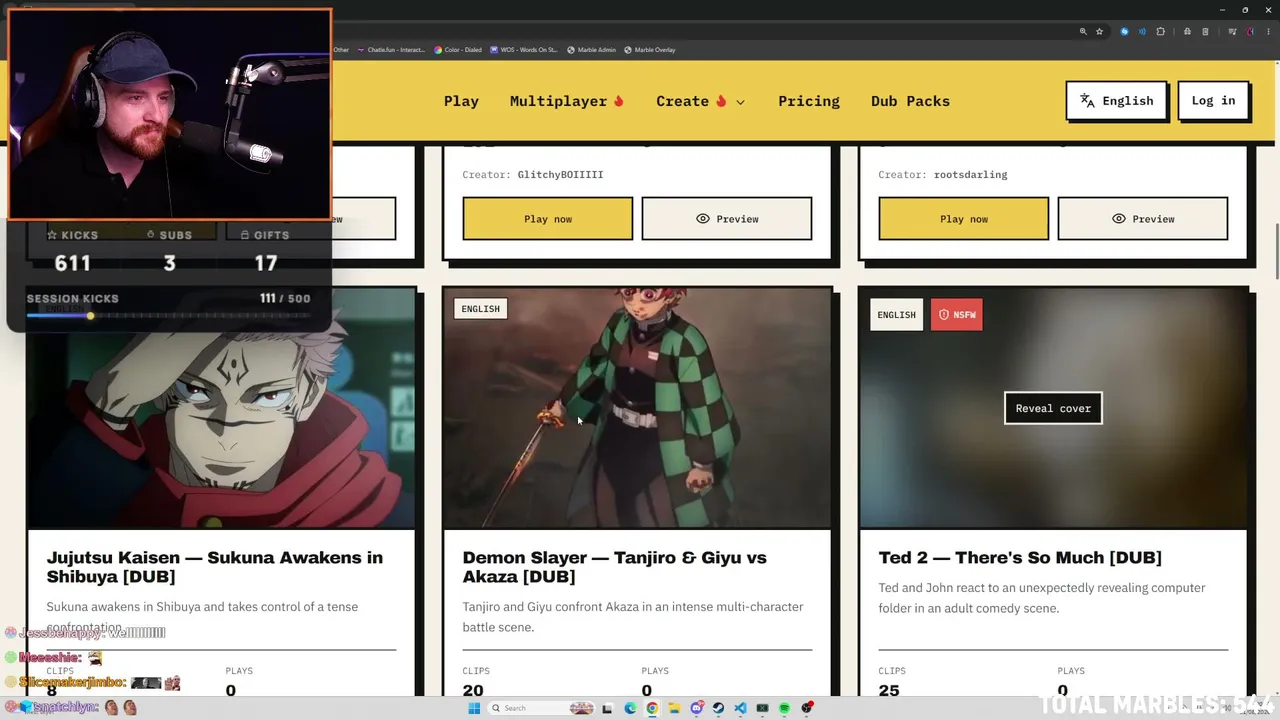Open the Windows Start menu
The height and width of the screenshot is (720, 1280).
474,708
